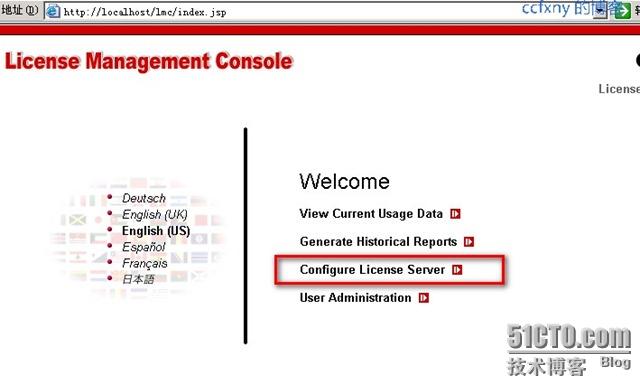Open Generate Historical Reports link
This screenshot has height=385, width=640.
pos(378,242)
